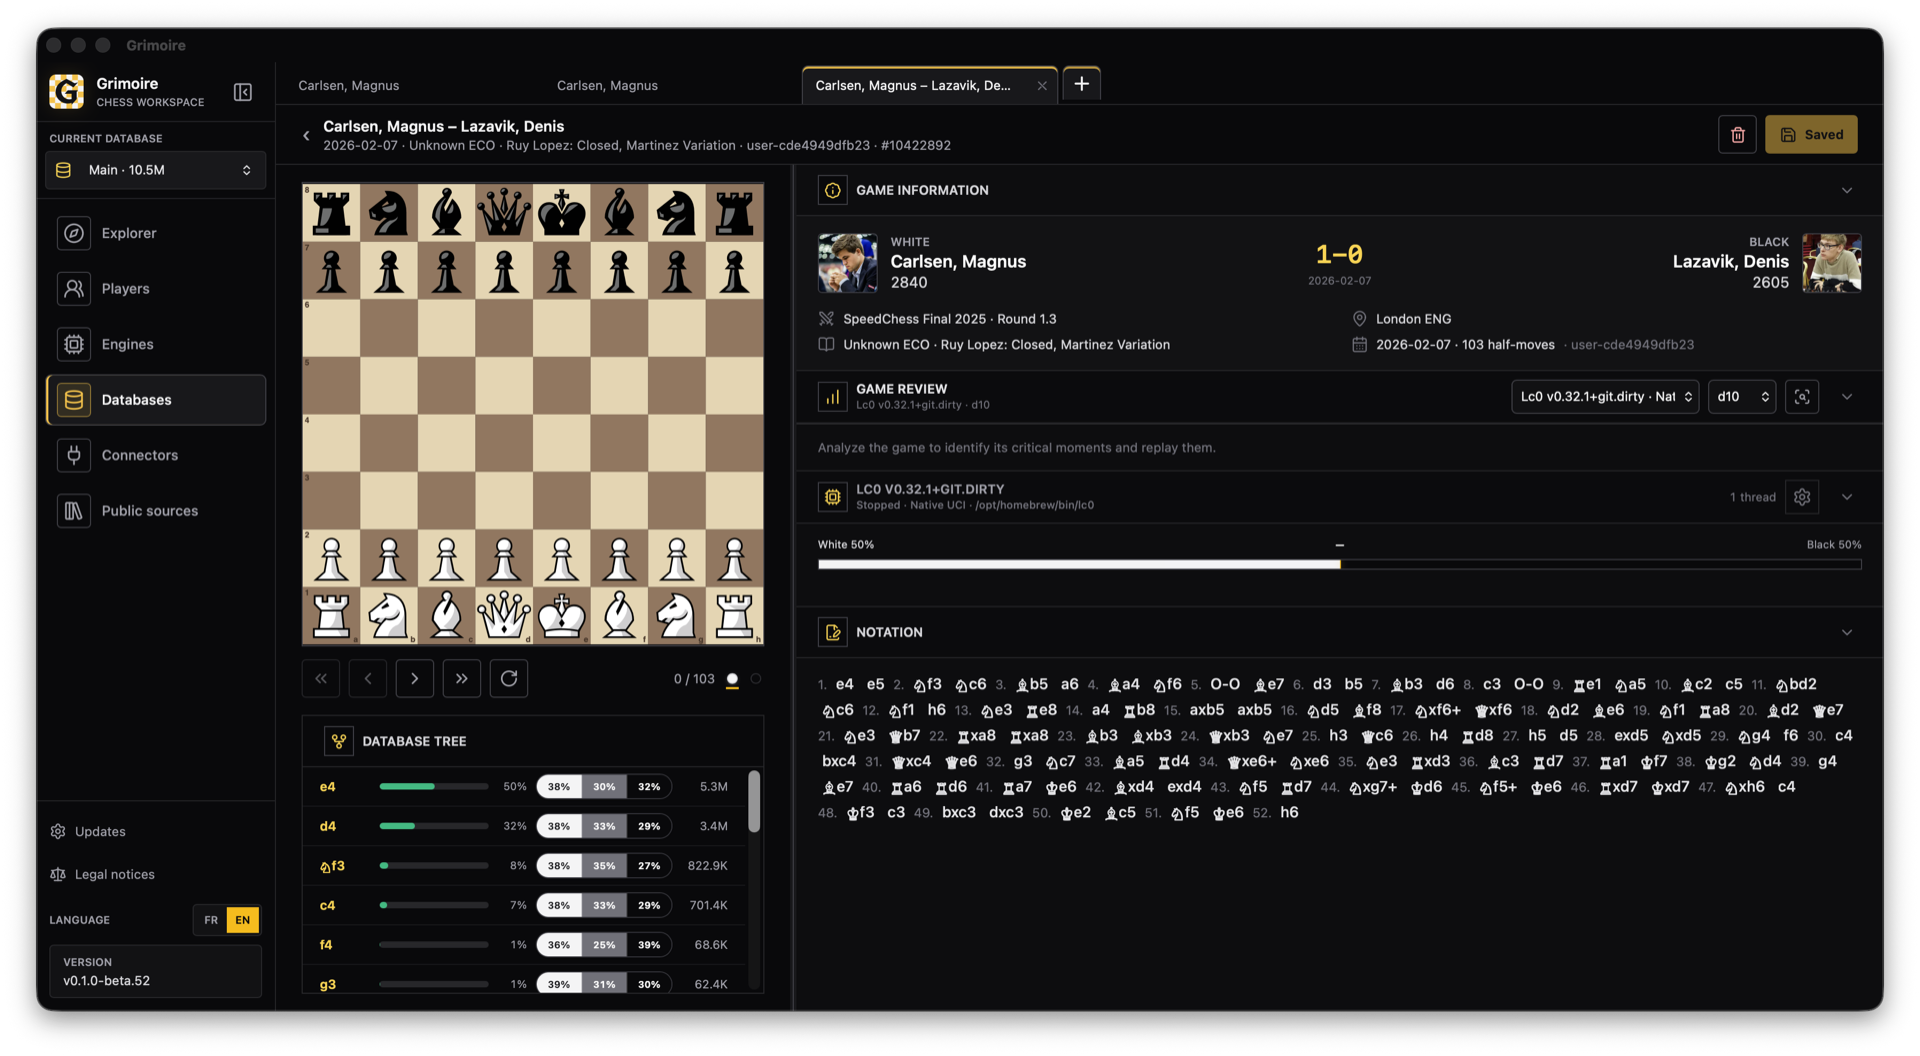Go back with the arrow beside game title
The image size is (1920, 1056).
pos(306,135)
